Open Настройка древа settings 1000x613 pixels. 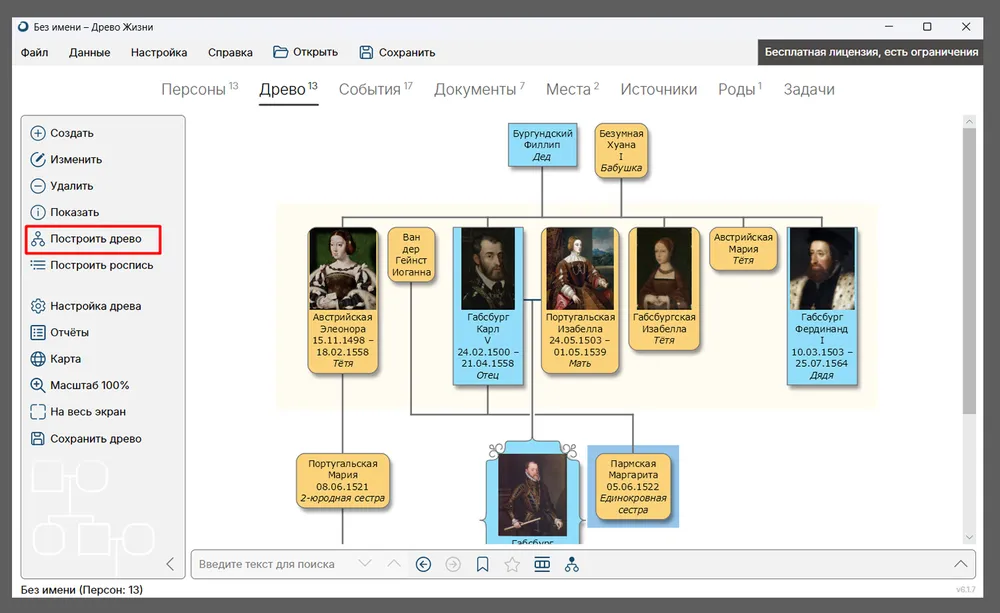click(x=95, y=306)
